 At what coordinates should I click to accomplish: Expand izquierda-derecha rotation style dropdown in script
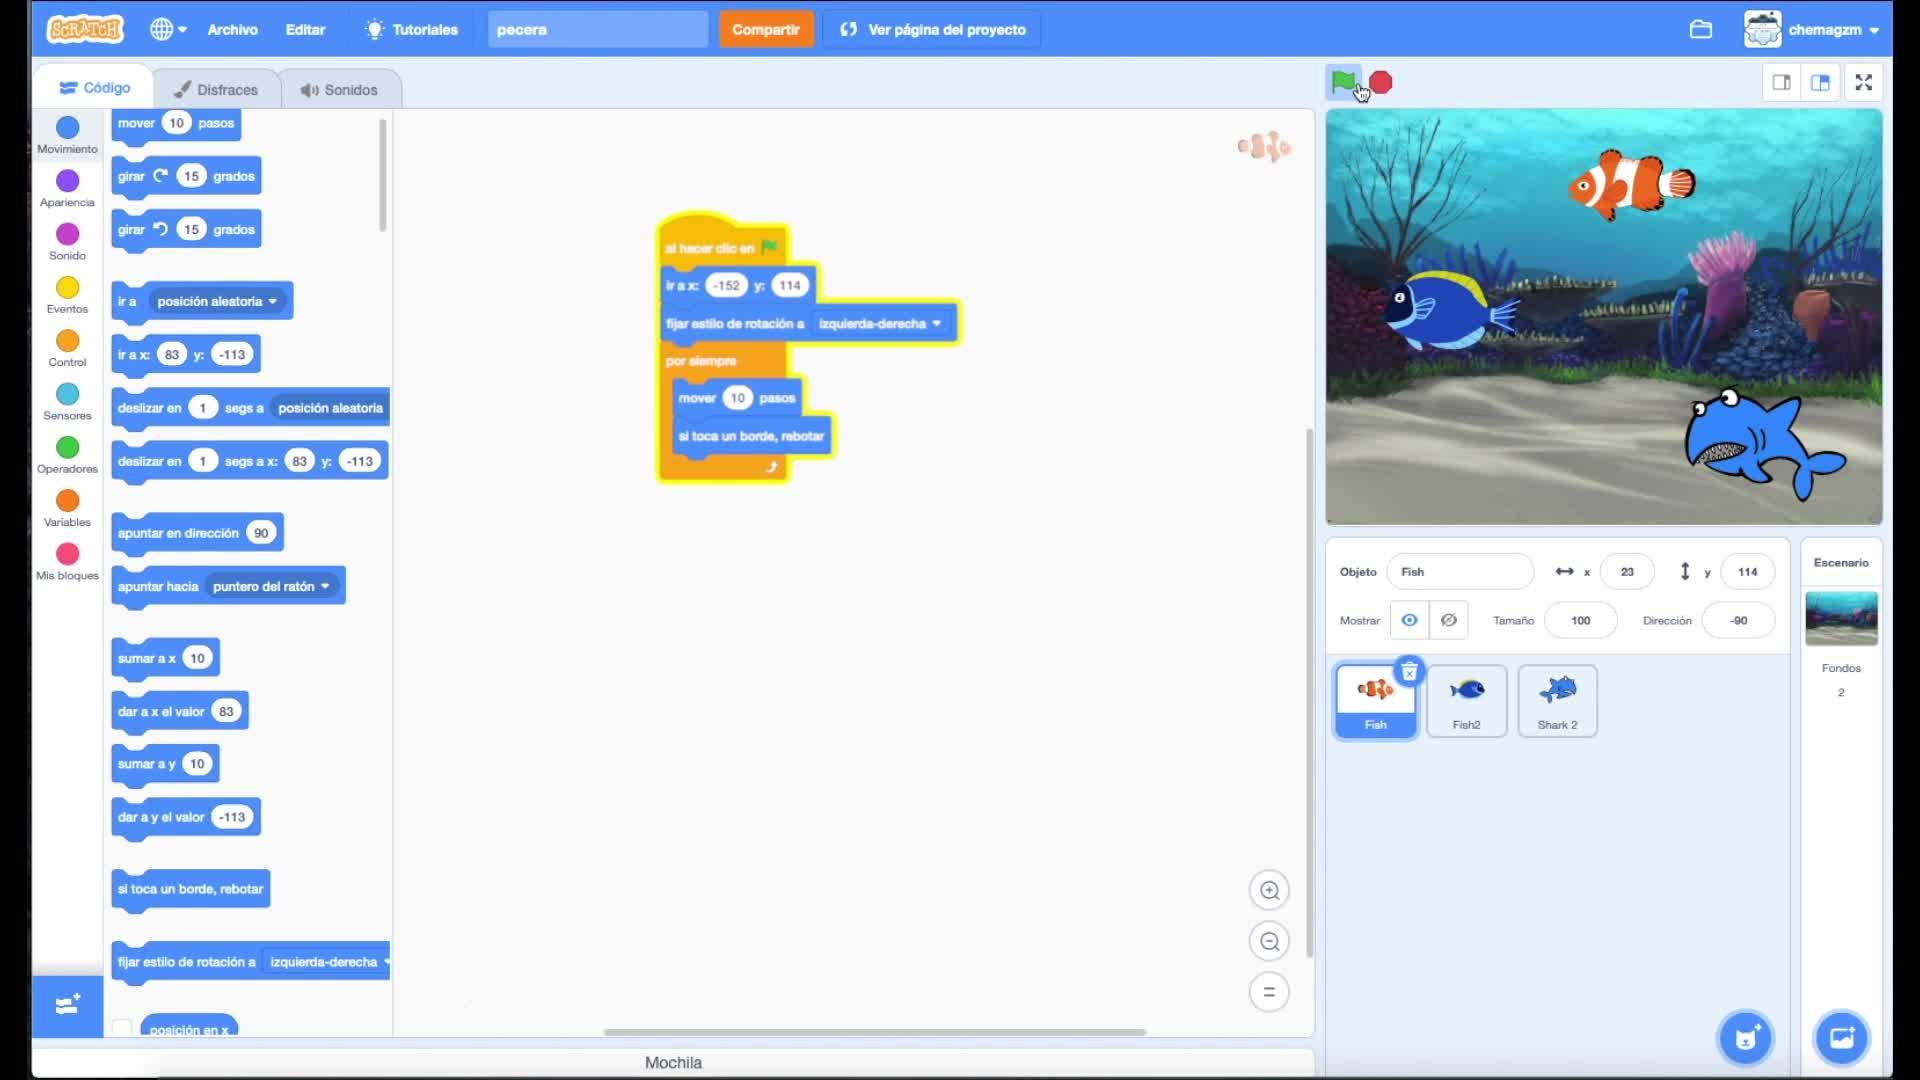click(936, 323)
